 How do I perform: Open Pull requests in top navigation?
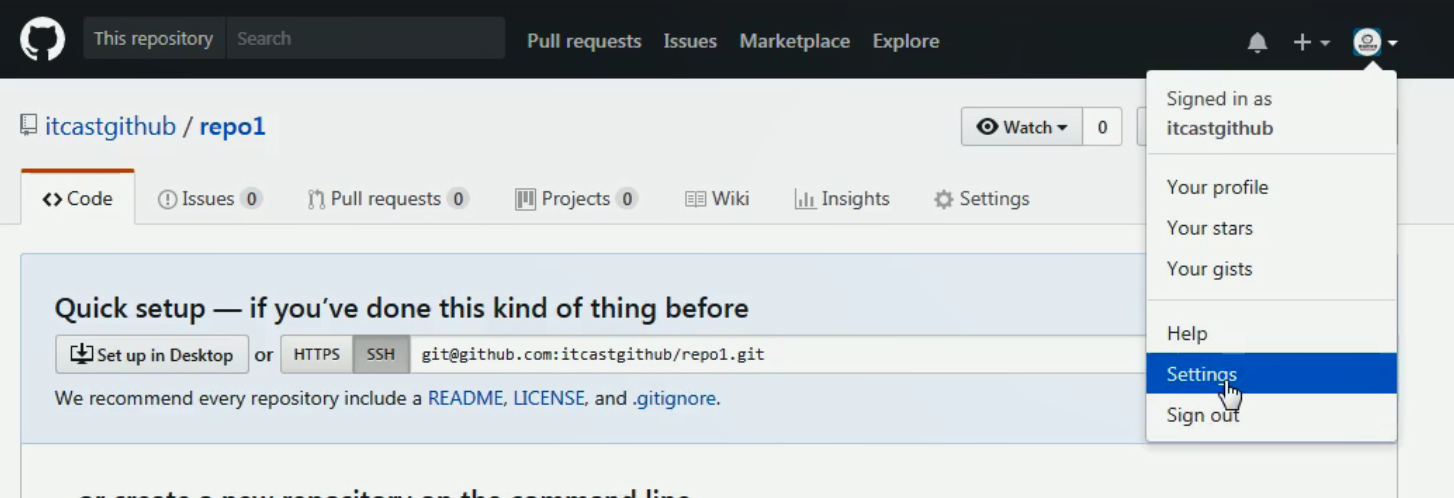pos(584,41)
